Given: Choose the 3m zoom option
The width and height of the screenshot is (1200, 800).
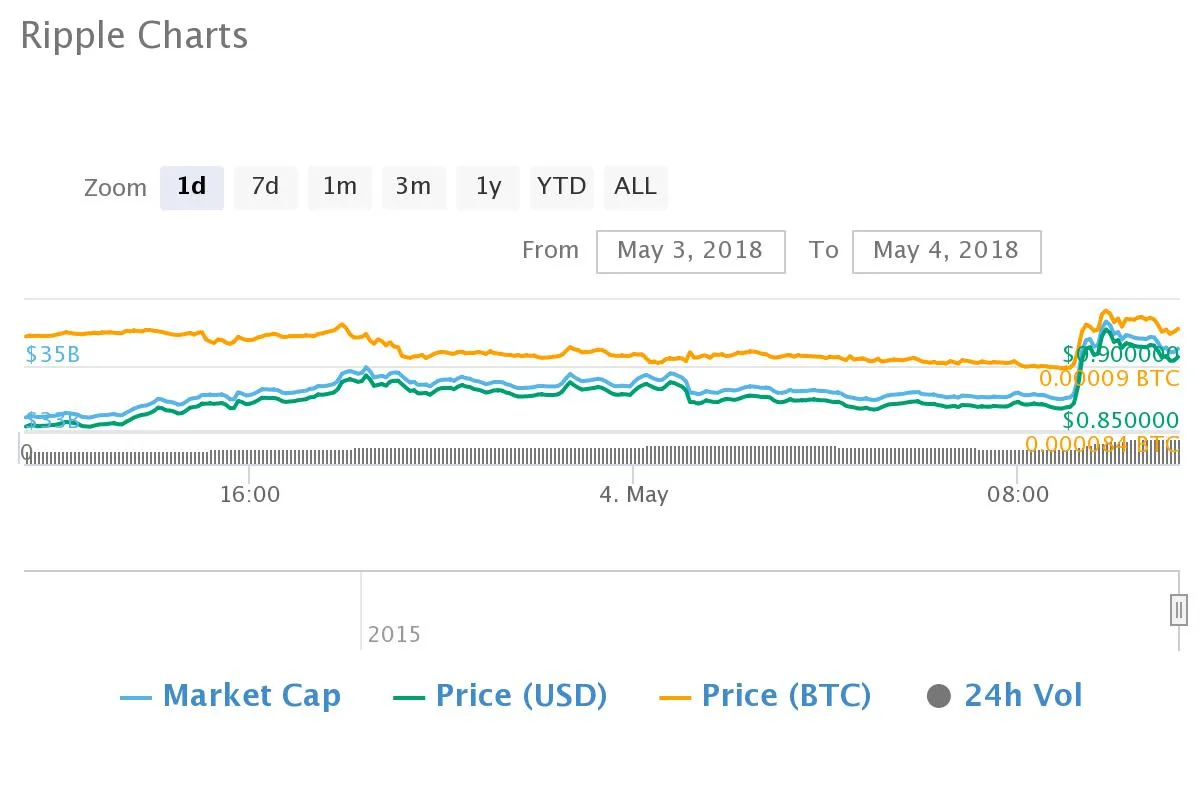Looking at the screenshot, I should [413, 187].
